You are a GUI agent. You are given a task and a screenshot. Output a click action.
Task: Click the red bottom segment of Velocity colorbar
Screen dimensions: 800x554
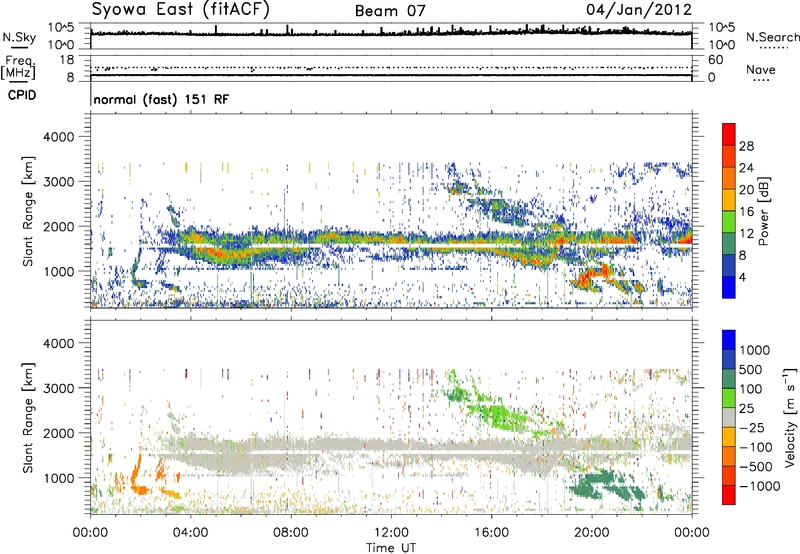[729, 495]
